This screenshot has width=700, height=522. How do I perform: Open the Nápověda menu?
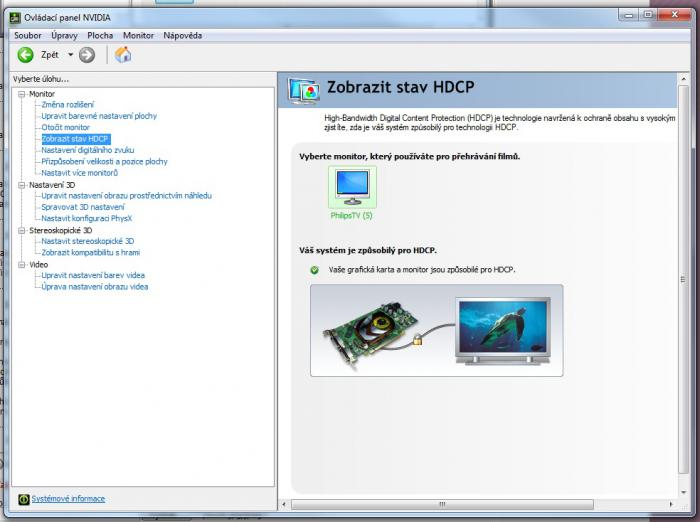(182, 35)
